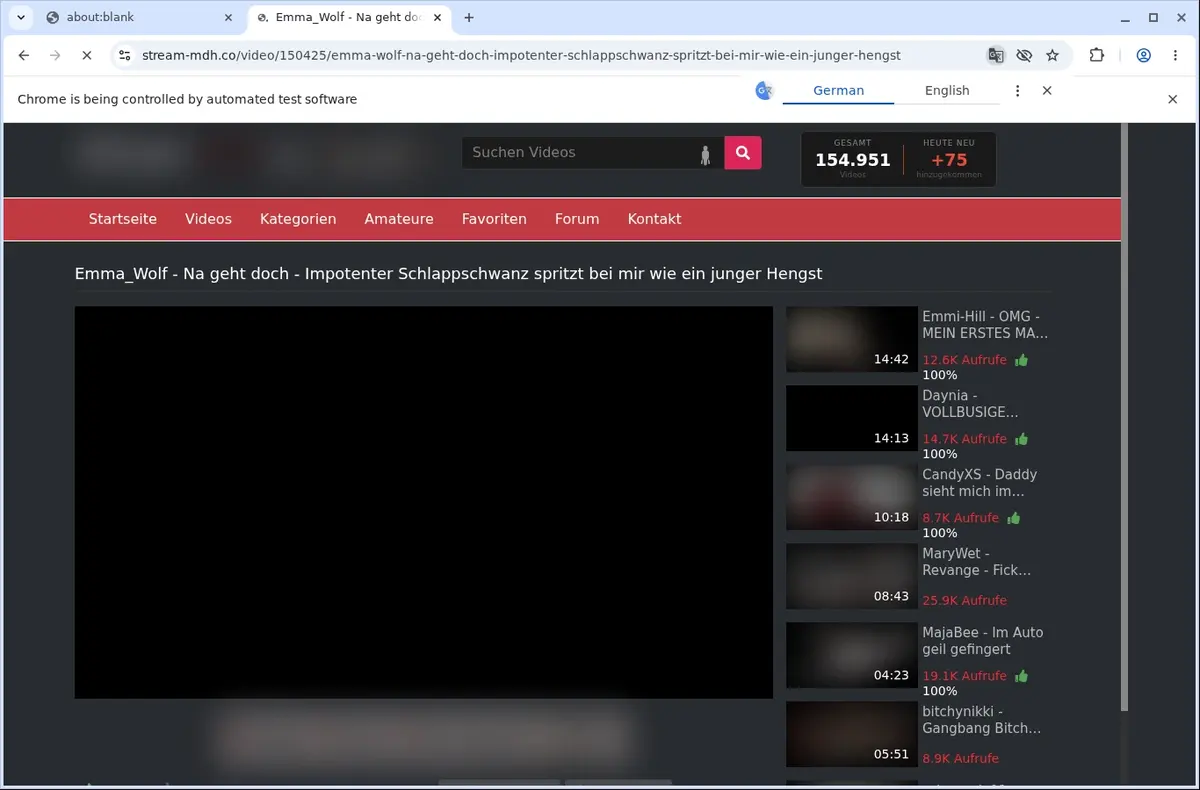Open translate options three-dot menu
The height and width of the screenshot is (790, 1200).
(x=1018, y=90)
